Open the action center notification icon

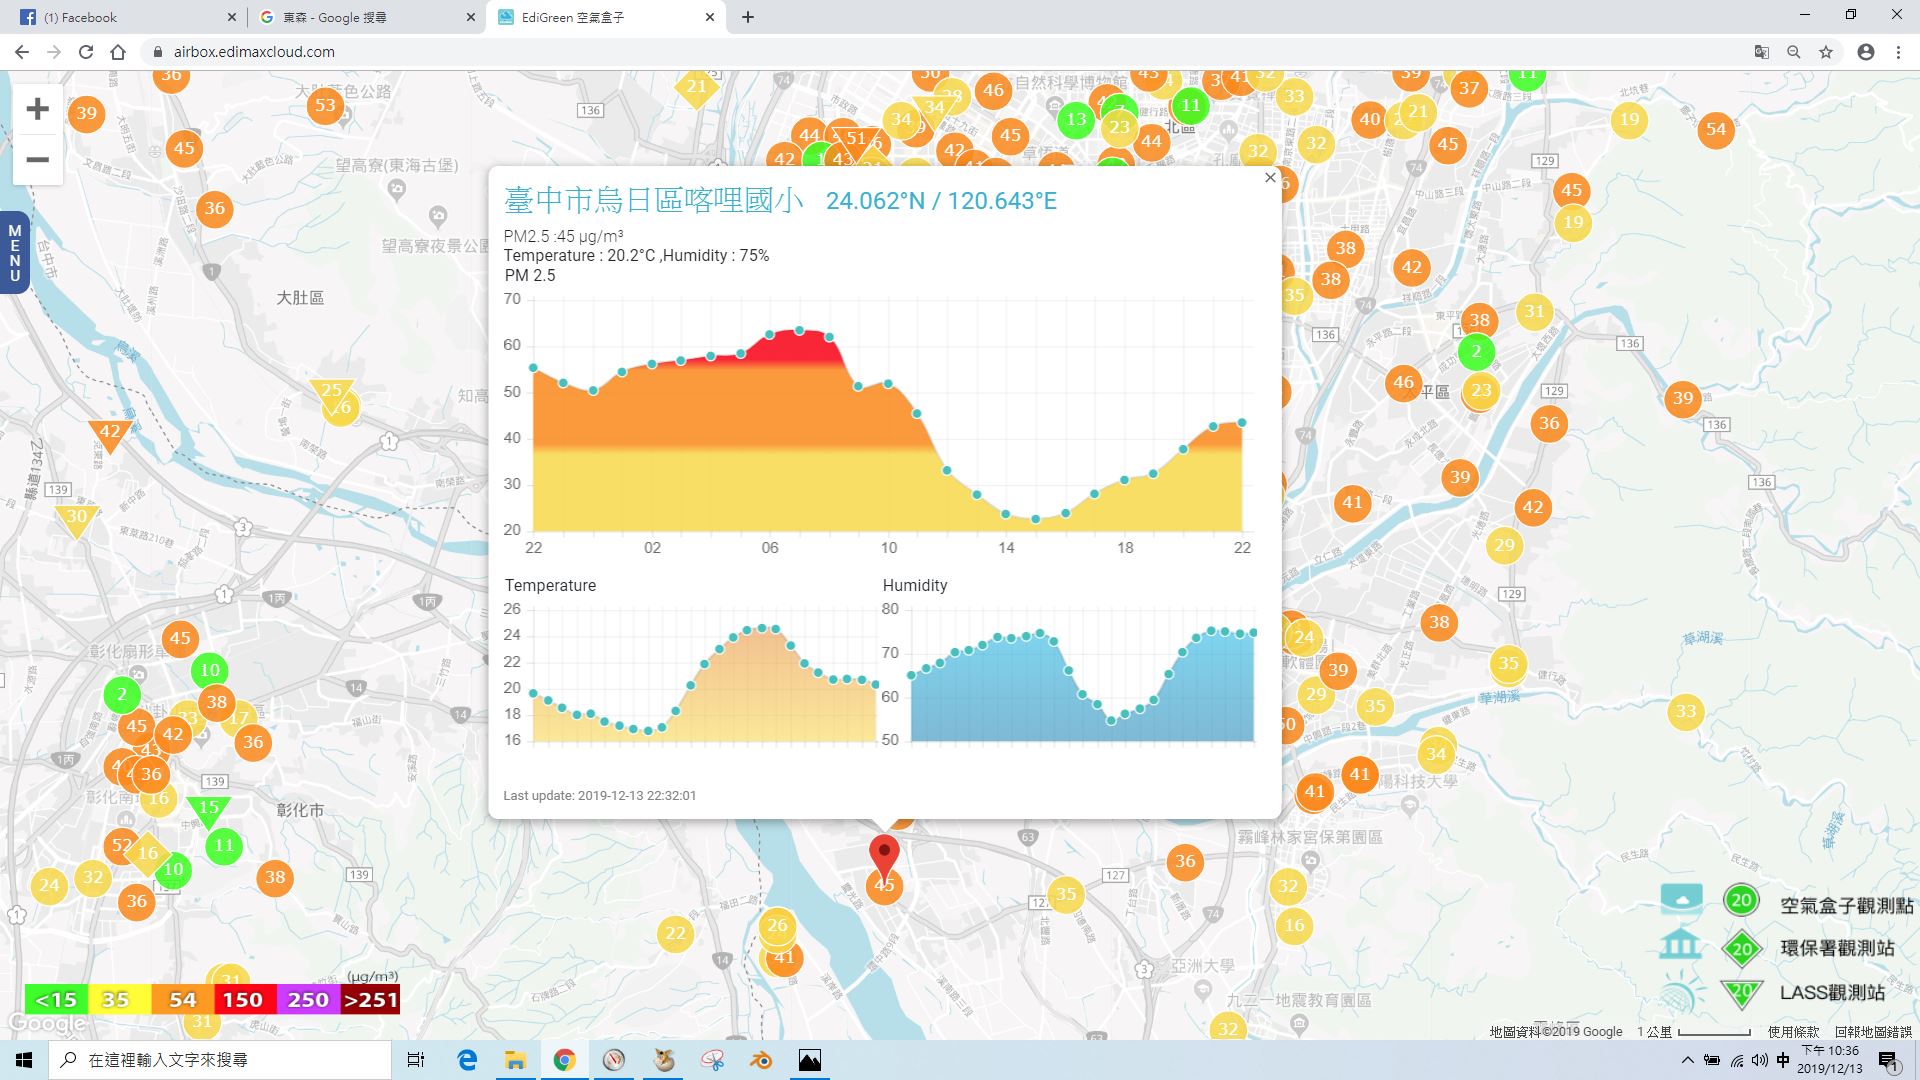point(1888,1060)
